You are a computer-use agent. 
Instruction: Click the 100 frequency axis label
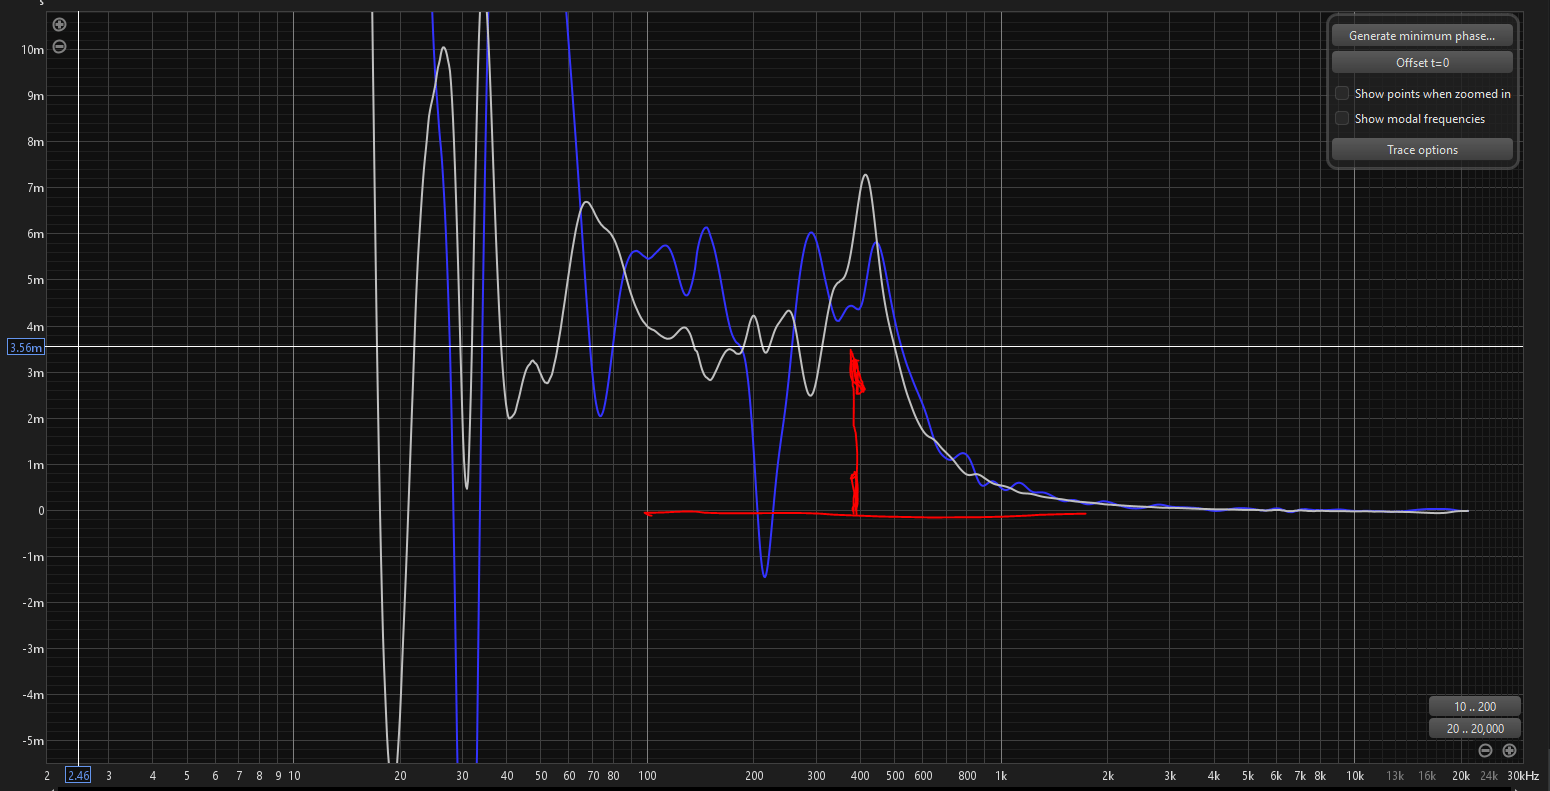tap(647, 776)
